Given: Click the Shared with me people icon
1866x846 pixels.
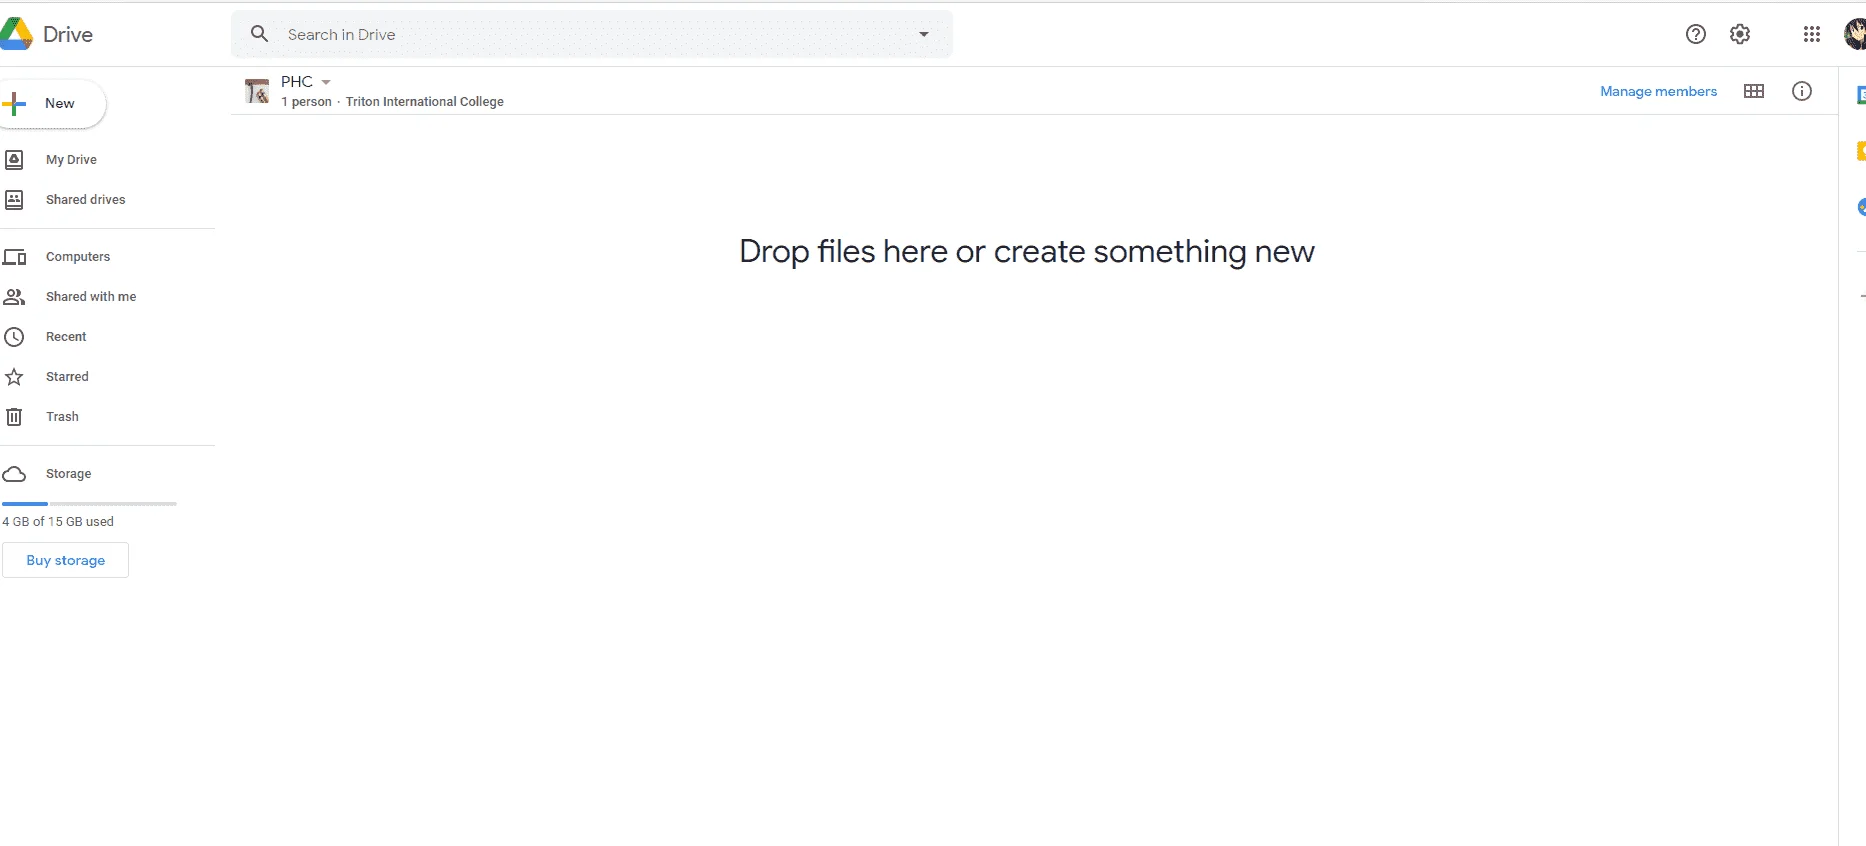Looking at the screenshot, I should [14, 297].
